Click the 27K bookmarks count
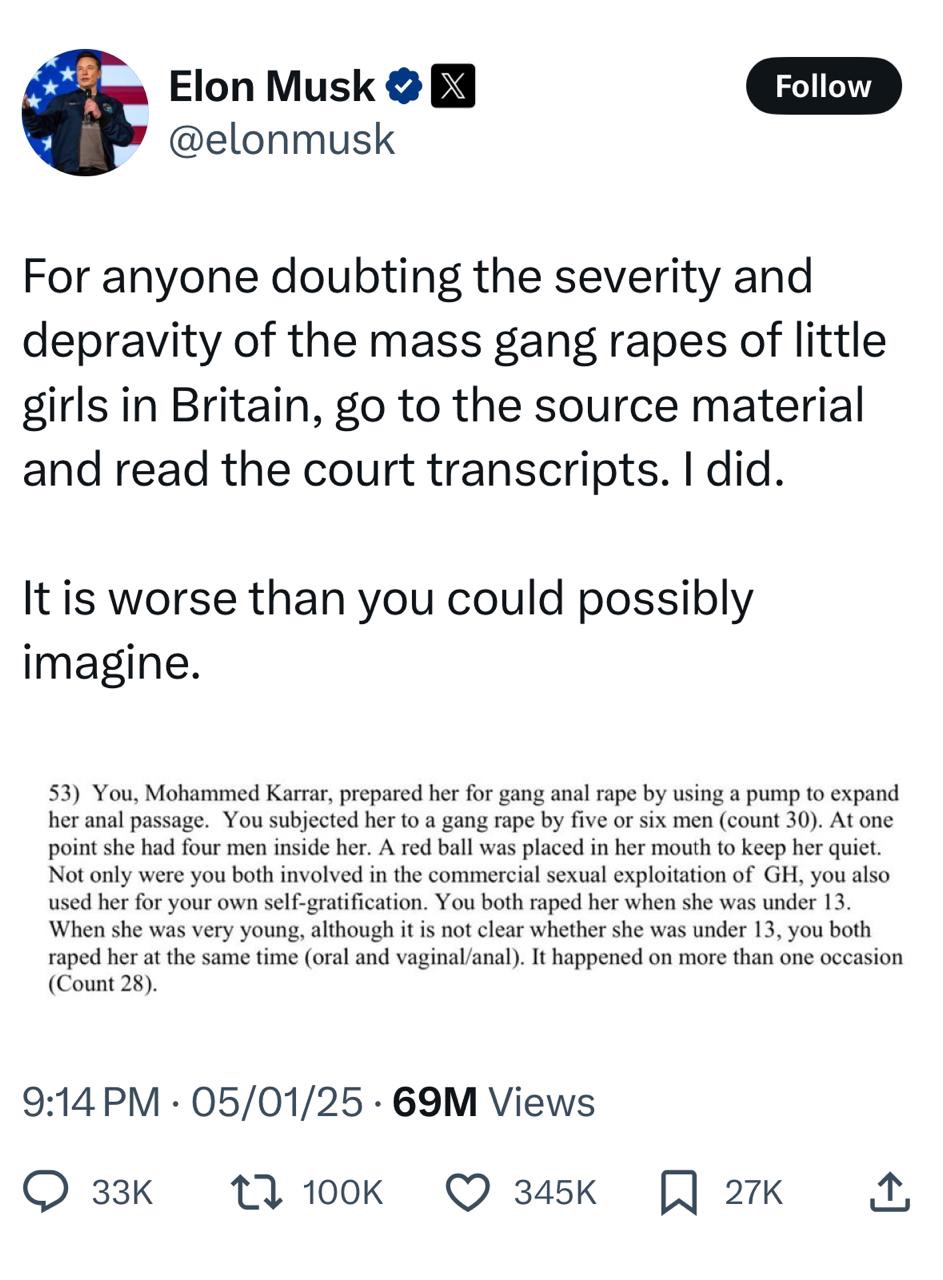This screenshot has width=943, height=1280. click(754, 1192)
